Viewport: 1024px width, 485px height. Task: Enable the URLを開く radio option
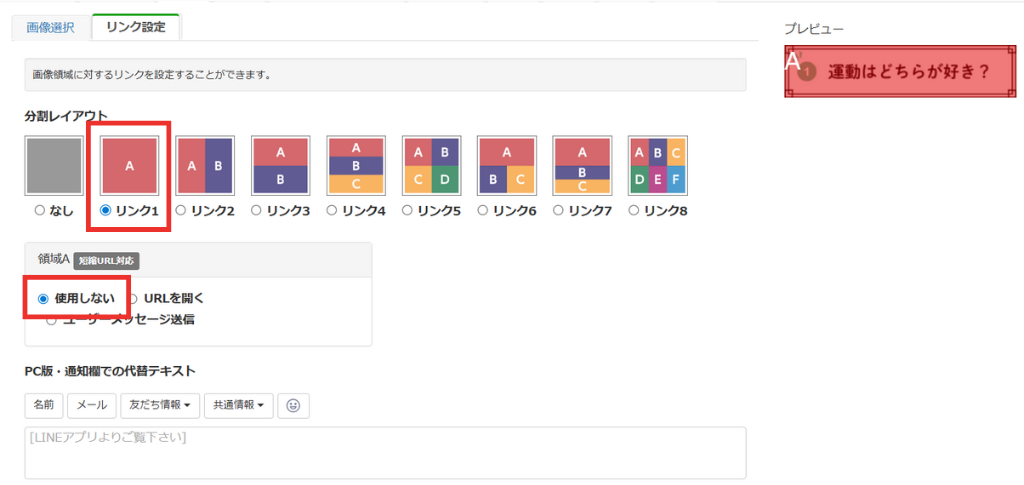134,298
